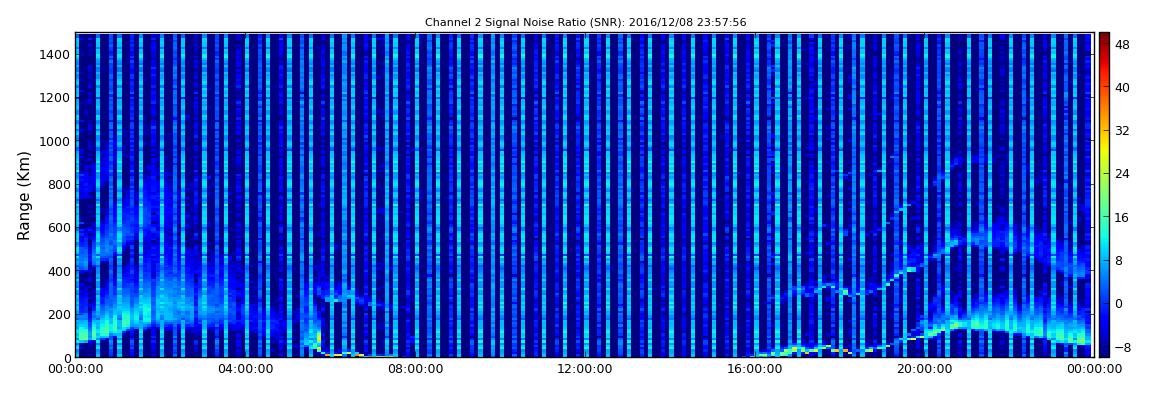Click x-axis time label 16:00:00
The image size is (1150, 407).
pos(754,369)
